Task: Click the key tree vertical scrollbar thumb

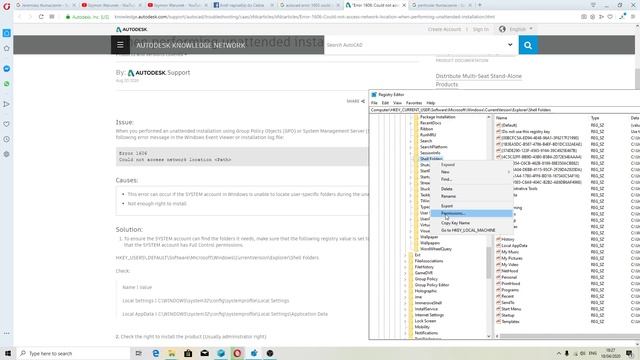Action: 489,263
